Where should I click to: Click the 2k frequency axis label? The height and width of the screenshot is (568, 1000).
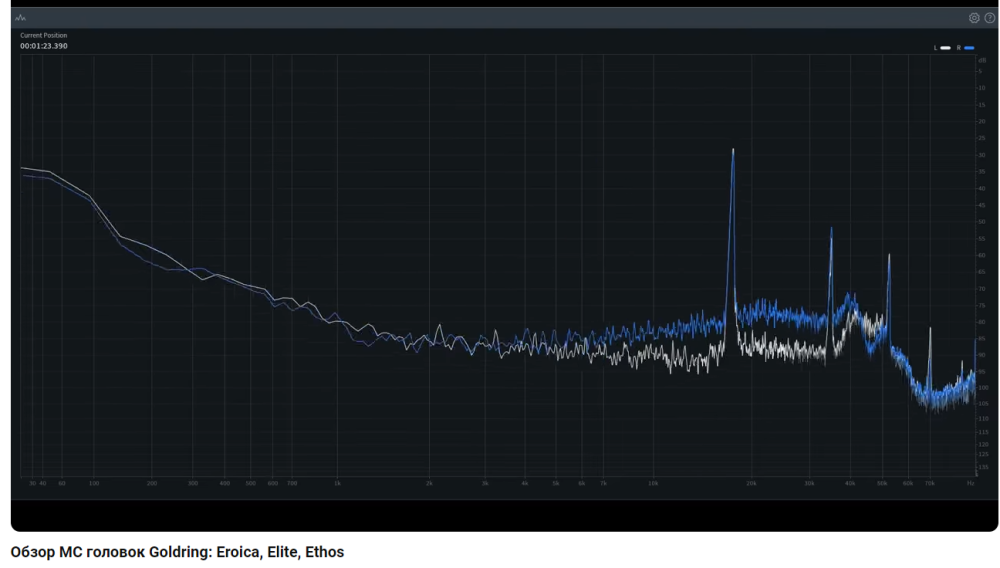tap(429, 483)
